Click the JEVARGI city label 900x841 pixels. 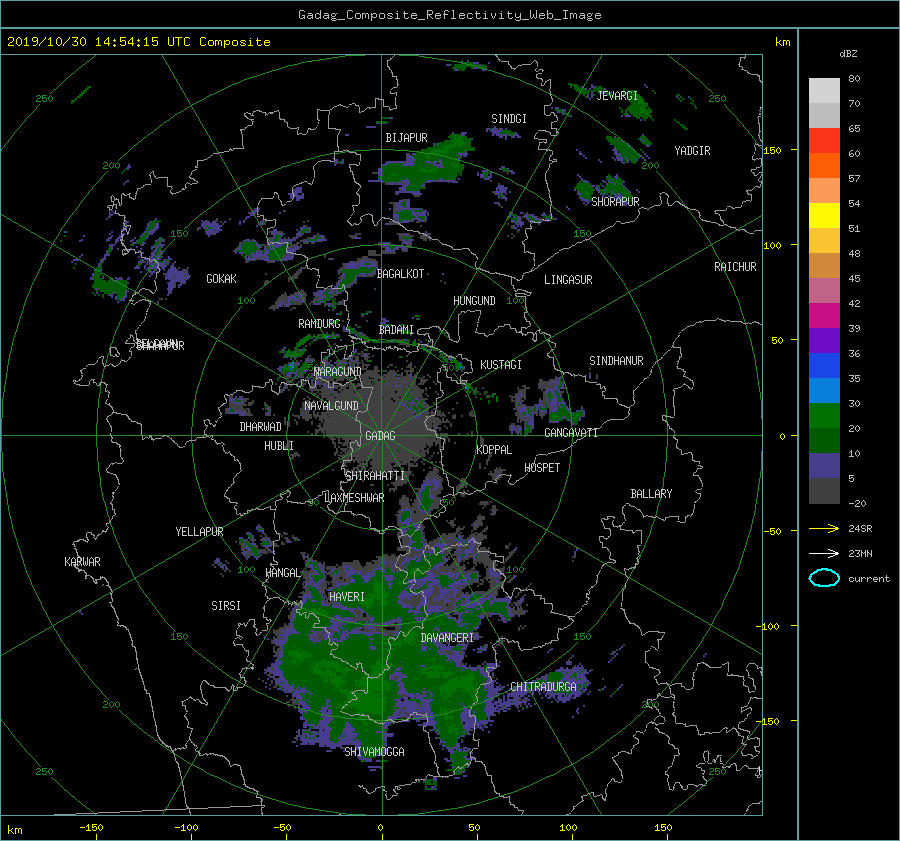pos(617,96)
